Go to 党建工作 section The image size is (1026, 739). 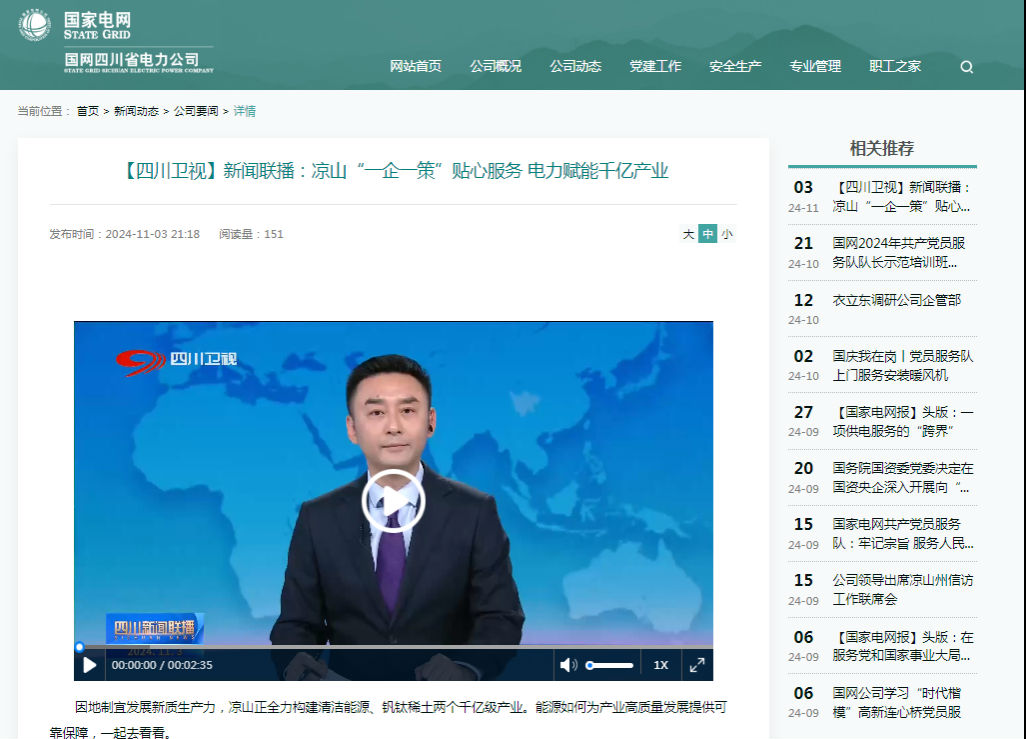tap(655, 66)
